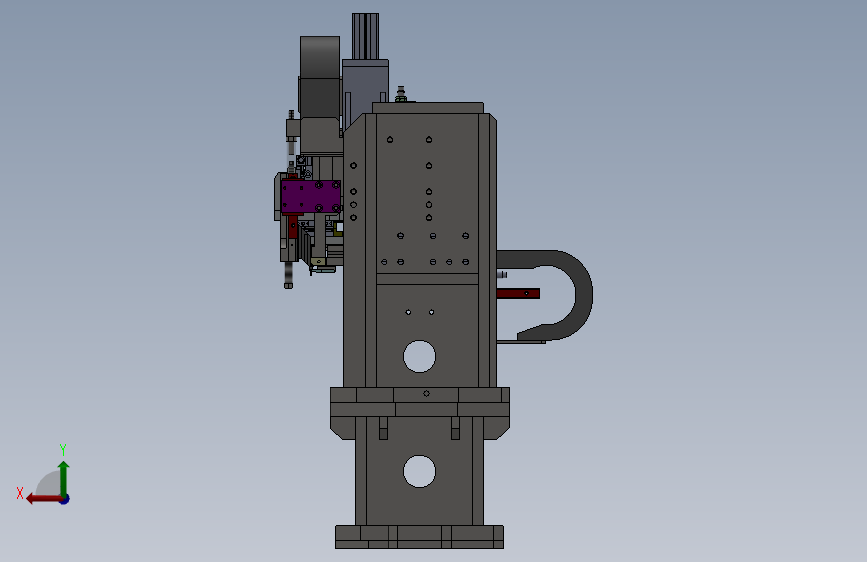The height and width of the screenshot is (562, 867).
Task: Select the red bar inside the cable chain loop
Action: [x=518, y=293]
